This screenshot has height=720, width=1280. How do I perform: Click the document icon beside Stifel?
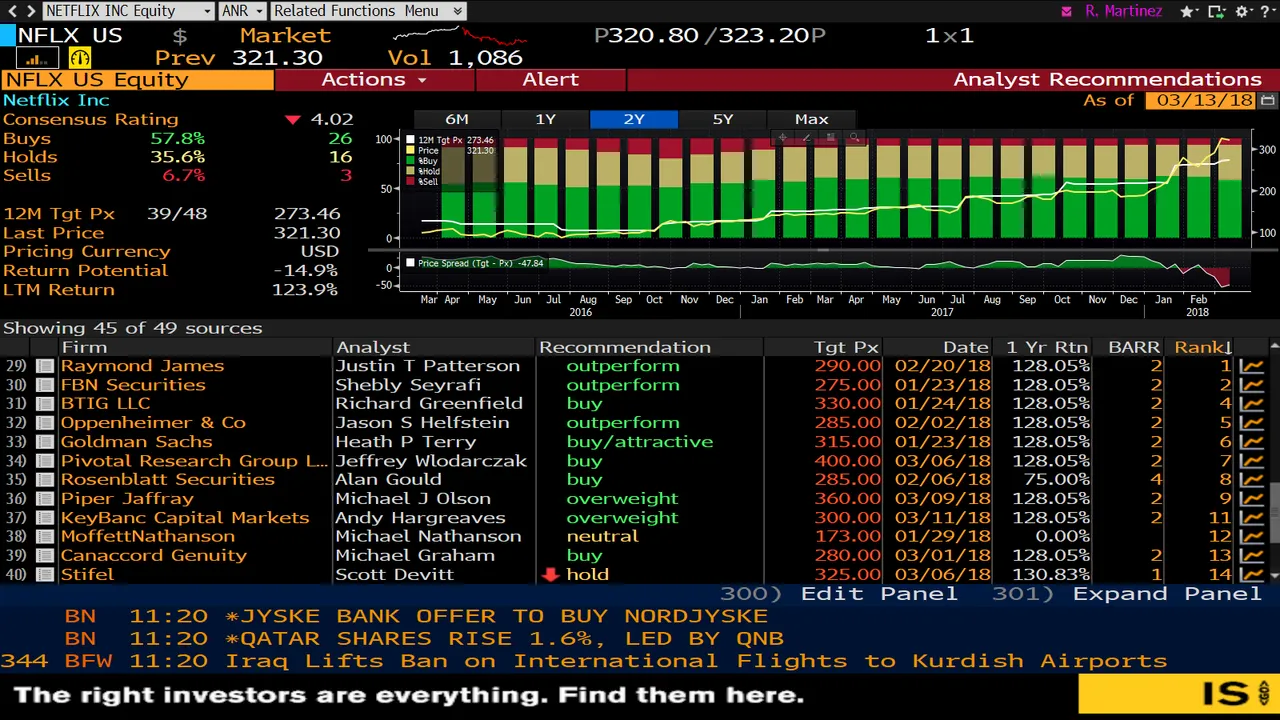(45, 575)
